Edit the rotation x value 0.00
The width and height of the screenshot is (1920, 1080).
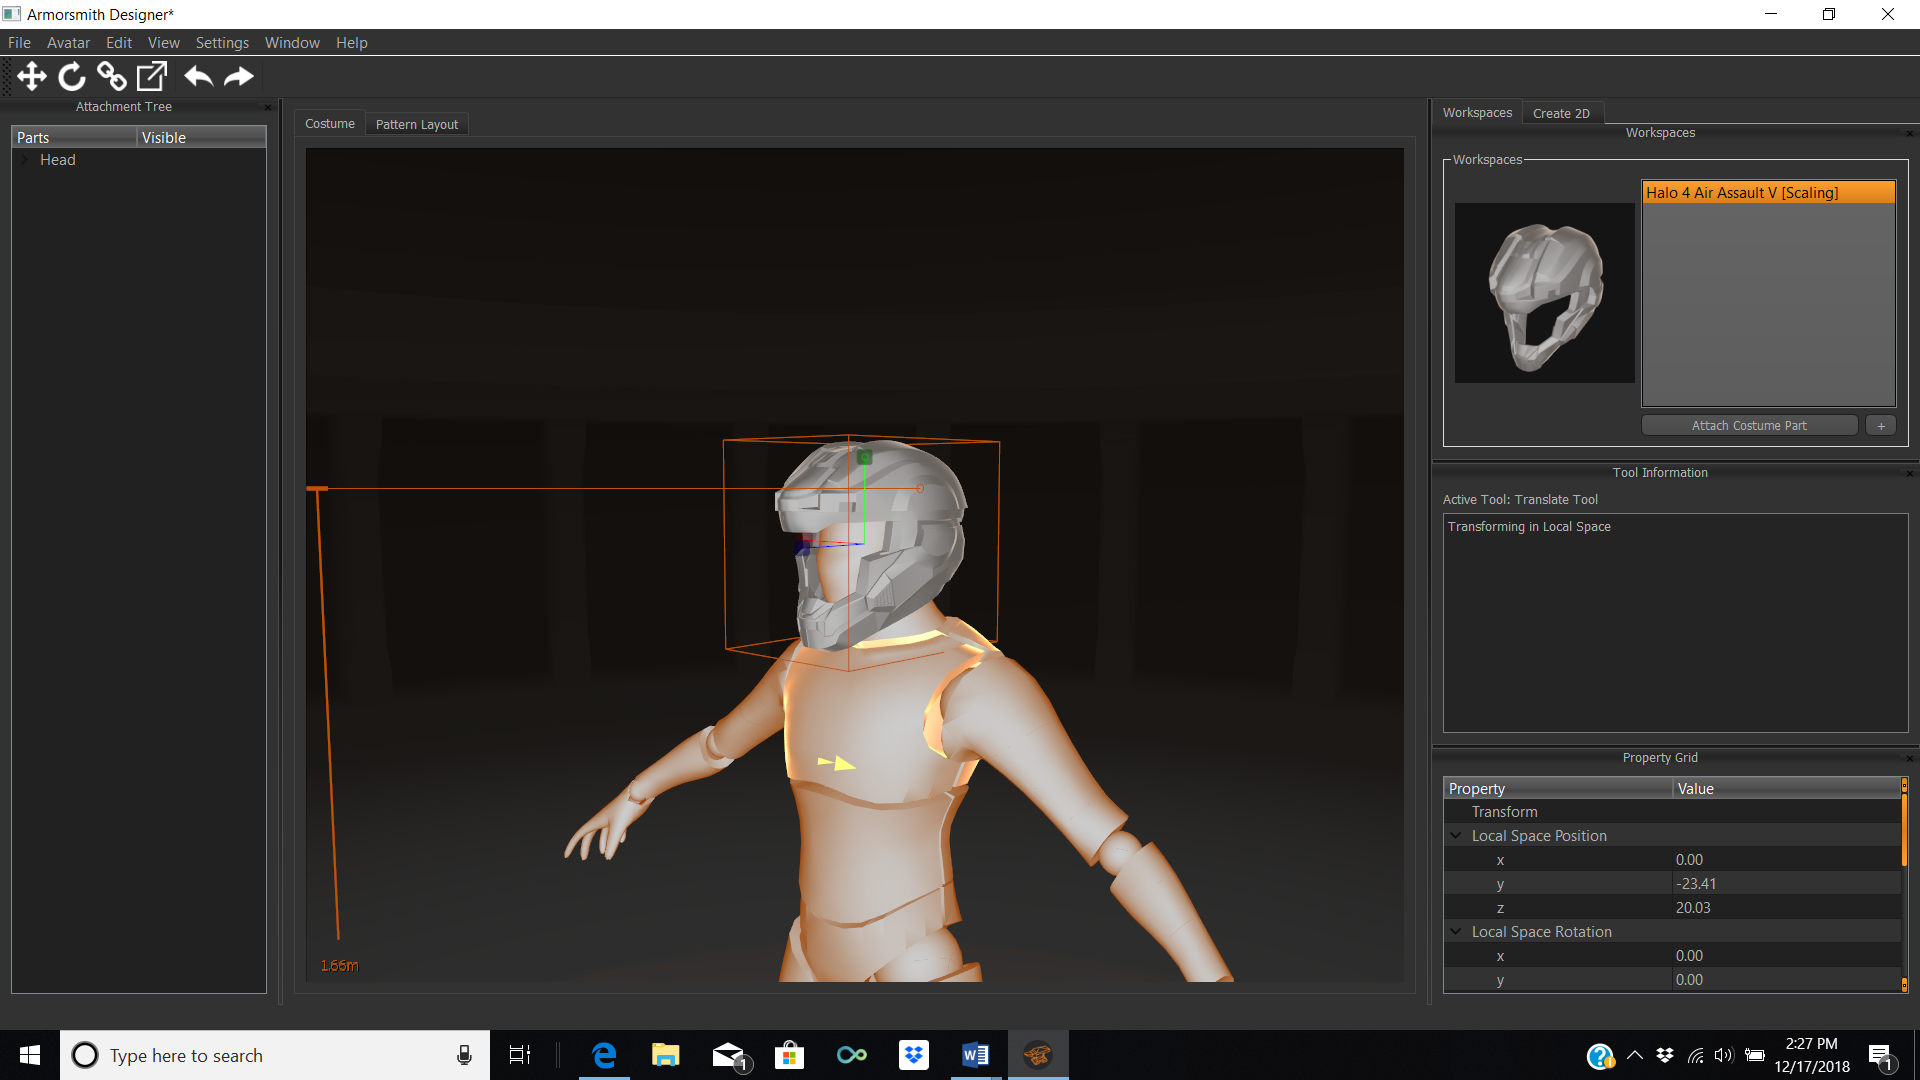pos(1786,956)
